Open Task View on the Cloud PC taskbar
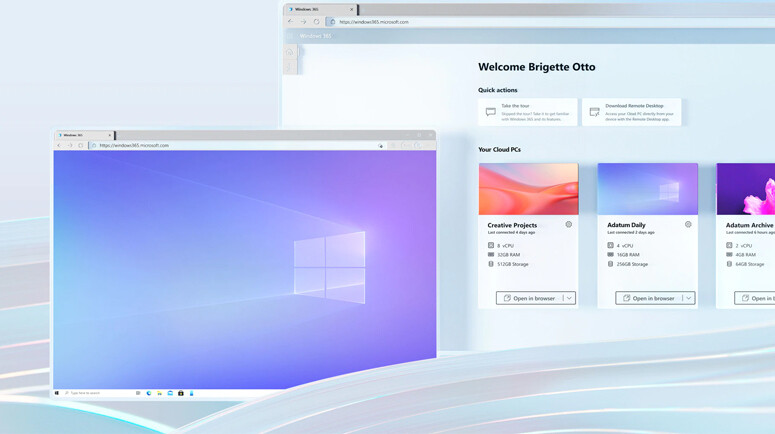Screen dimensions: 775x434 point(138,393)
